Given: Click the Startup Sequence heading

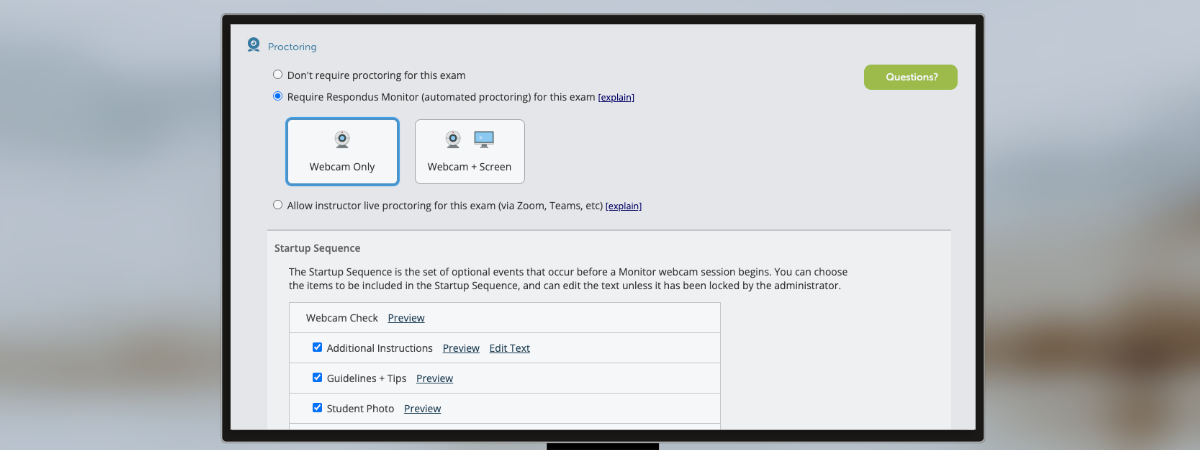Looking at the screenshot, I should 317,248.
